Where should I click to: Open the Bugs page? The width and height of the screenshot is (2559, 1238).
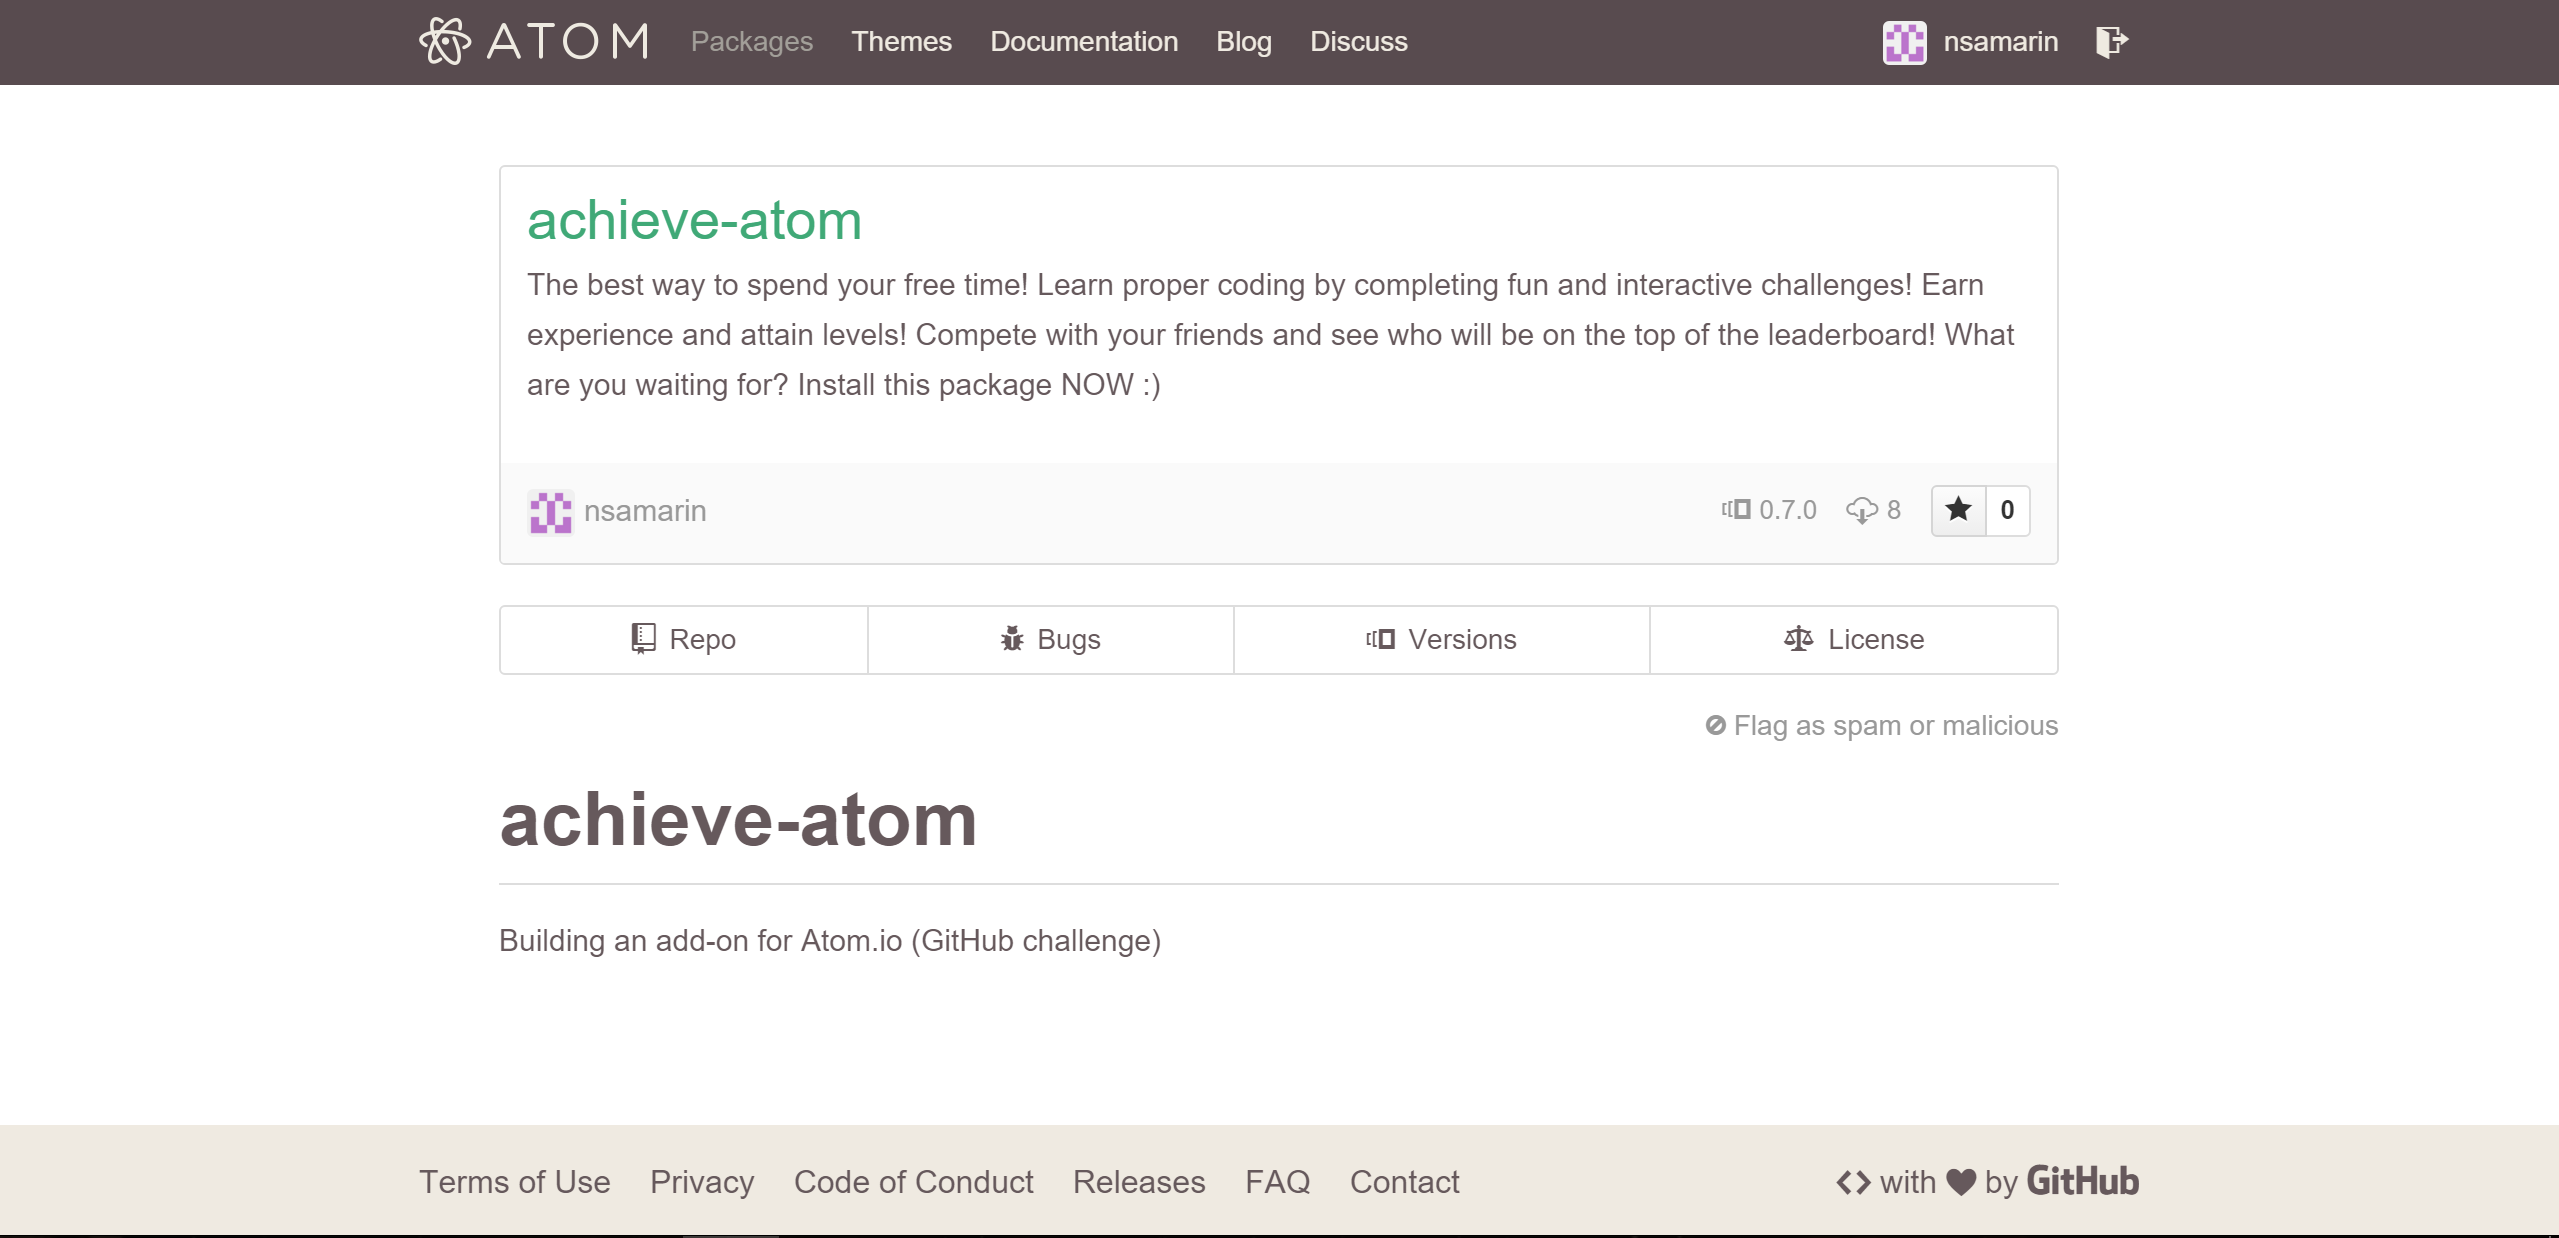(x=1050, y=639)
